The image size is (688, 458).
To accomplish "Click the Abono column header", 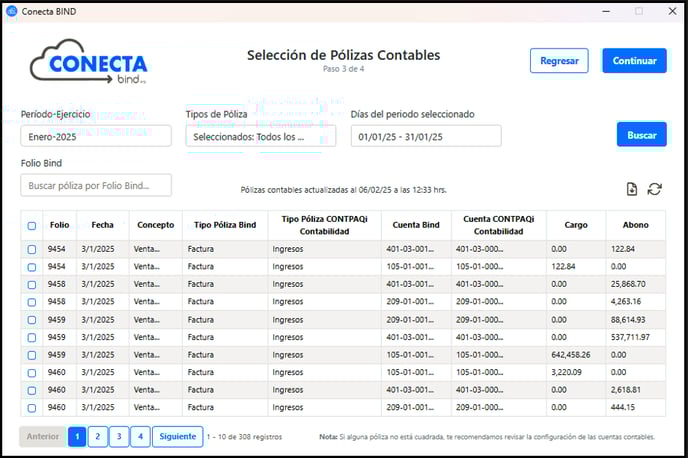I will [x=636, y=225].
